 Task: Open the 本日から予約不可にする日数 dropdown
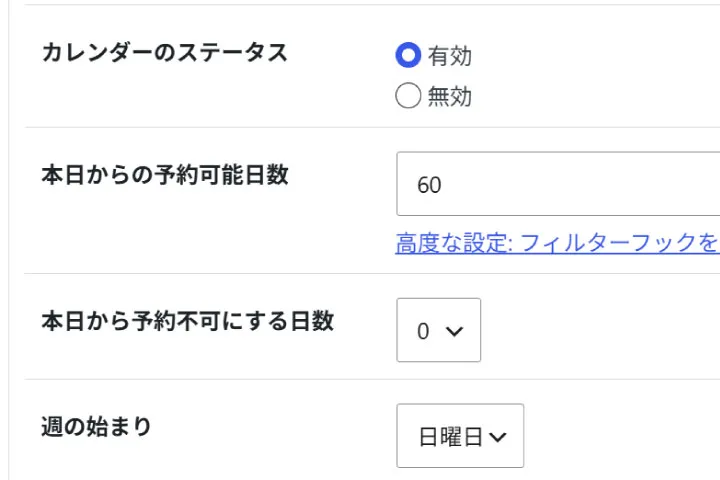click(x=439, y=330)
